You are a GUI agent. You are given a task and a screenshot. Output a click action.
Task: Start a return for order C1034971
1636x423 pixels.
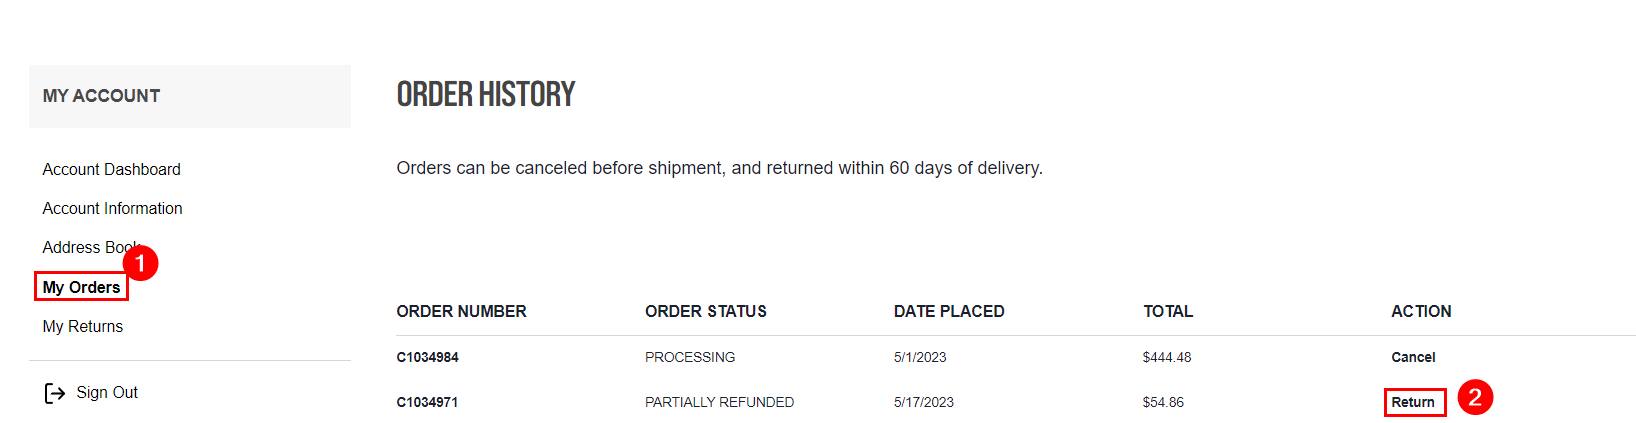point(1413,402)
